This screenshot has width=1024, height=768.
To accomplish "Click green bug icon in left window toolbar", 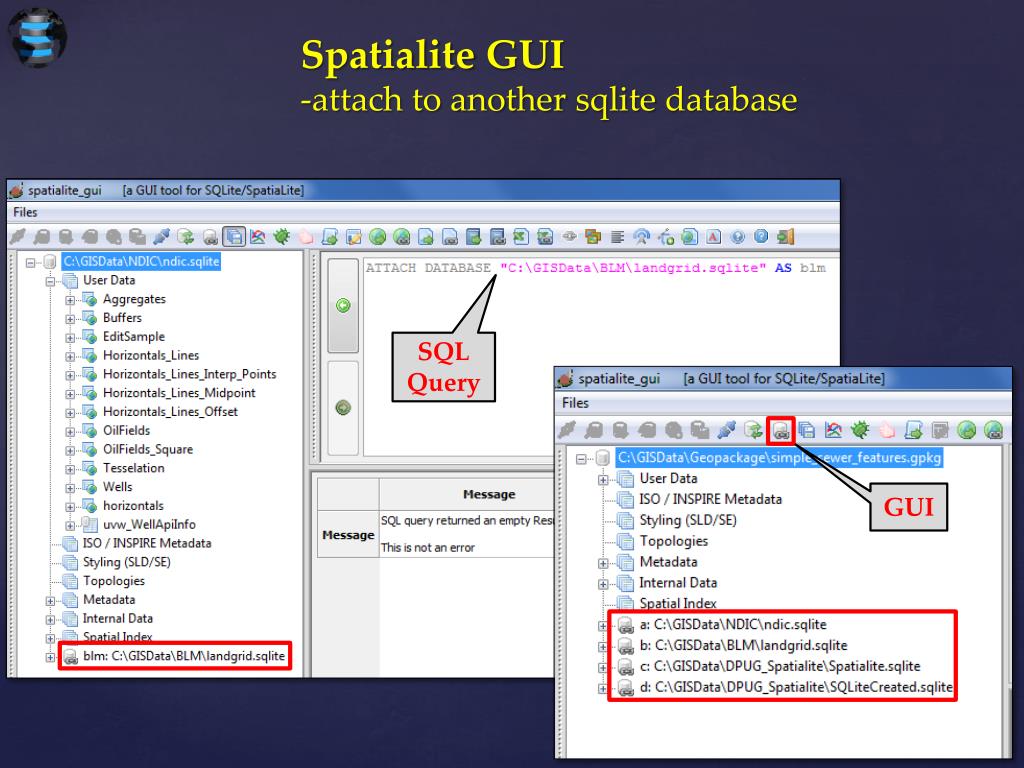I will [x=282, y=236].
